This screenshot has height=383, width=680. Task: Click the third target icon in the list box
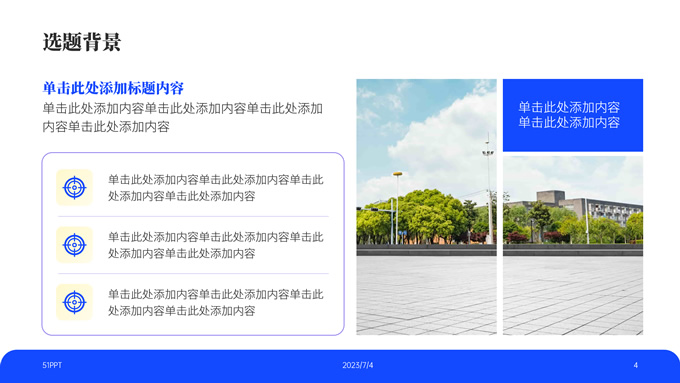[x=74, y=302]
